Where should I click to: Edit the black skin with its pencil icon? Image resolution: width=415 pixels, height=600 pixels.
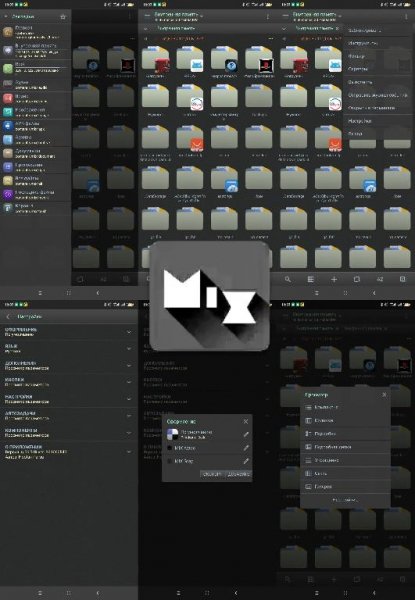pyautogui.click(x=246, y=448)
